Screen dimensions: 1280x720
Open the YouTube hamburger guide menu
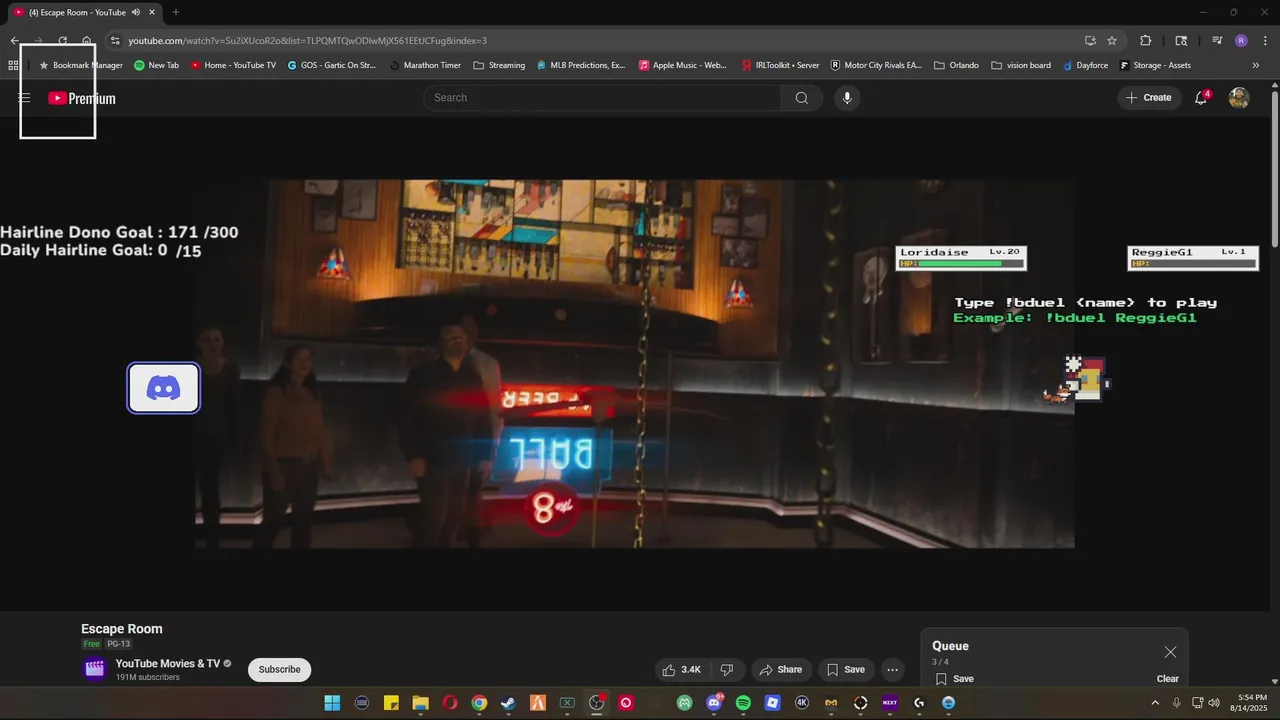point(24,98)
